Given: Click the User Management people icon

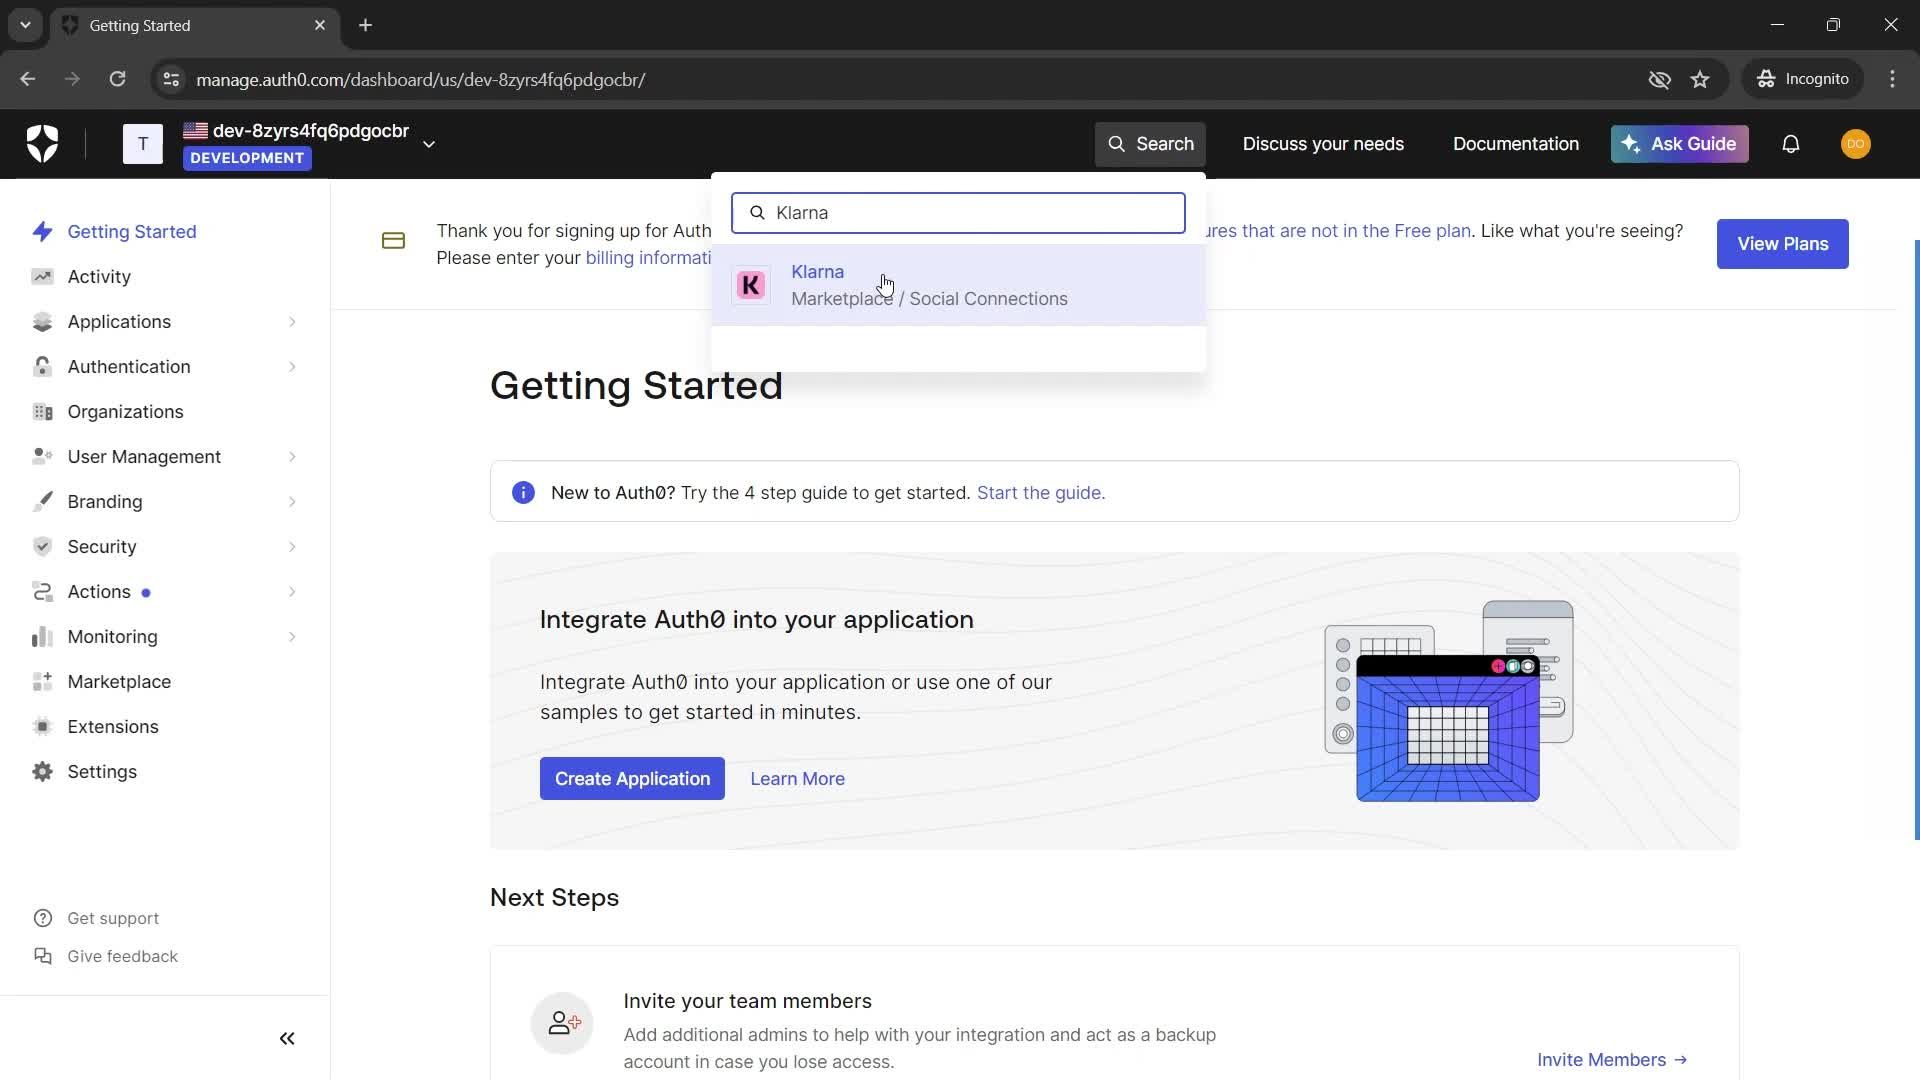Looking at the screenshot, I should point(42,457).
